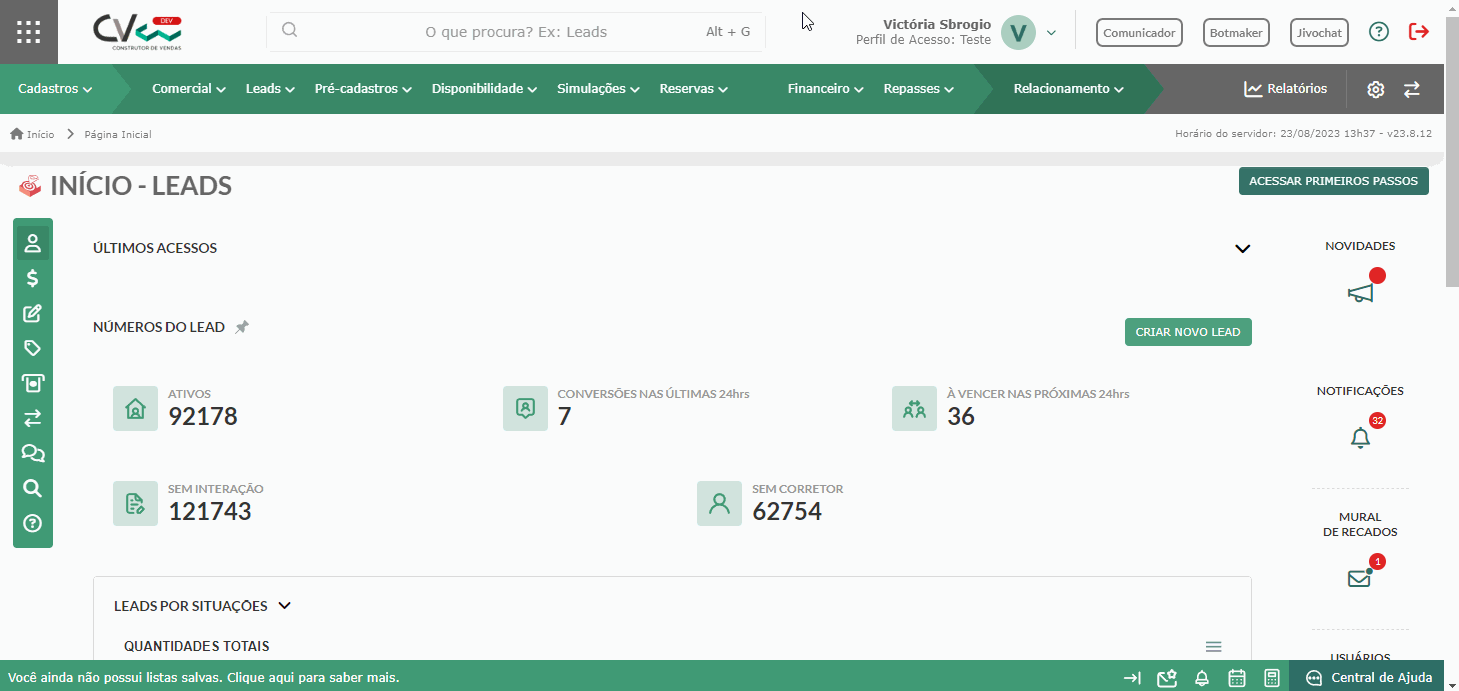Open the apps grid menu icon

point(29,32)
